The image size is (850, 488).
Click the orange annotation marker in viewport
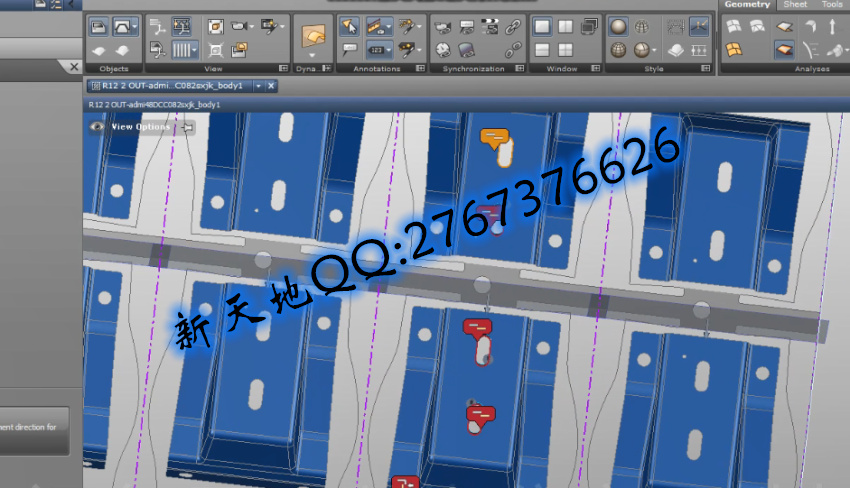494,139
